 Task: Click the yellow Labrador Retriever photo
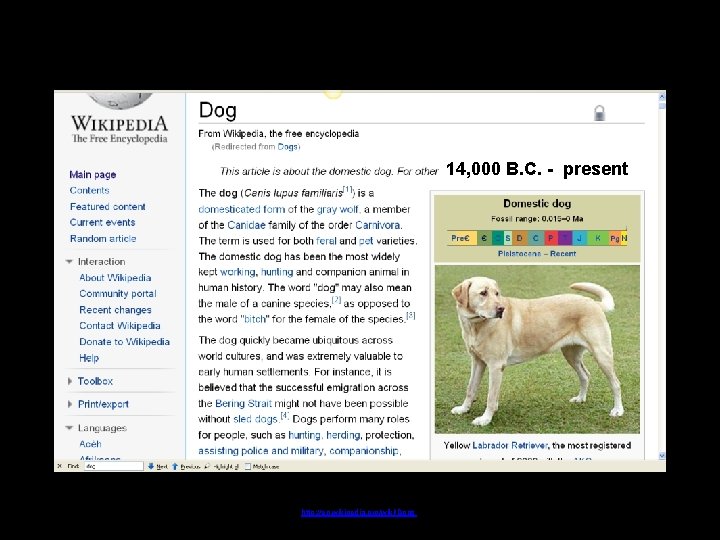[537, 349]
